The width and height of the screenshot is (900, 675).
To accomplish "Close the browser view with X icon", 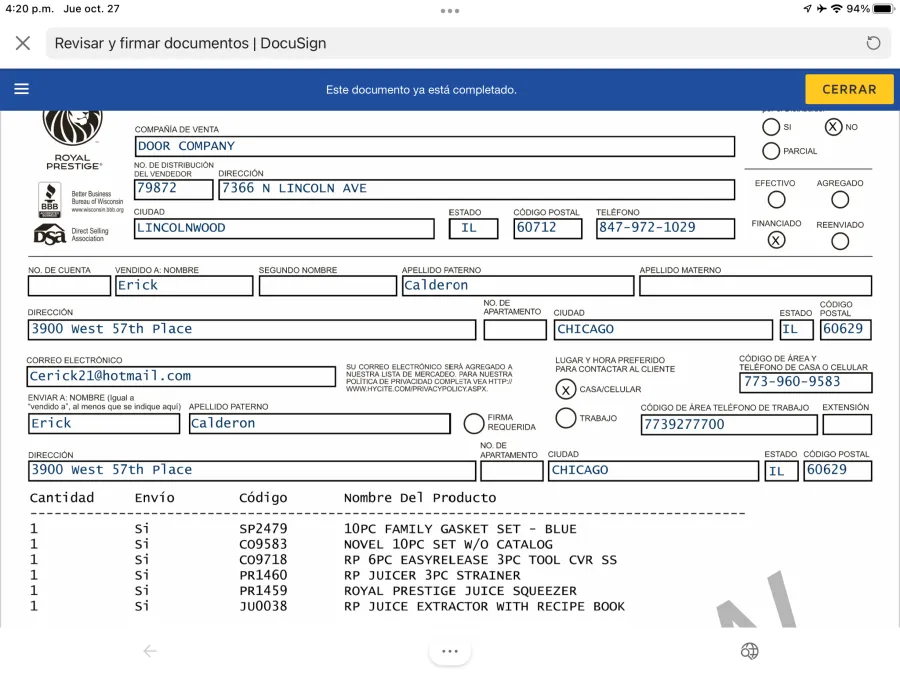I will 23,43.
